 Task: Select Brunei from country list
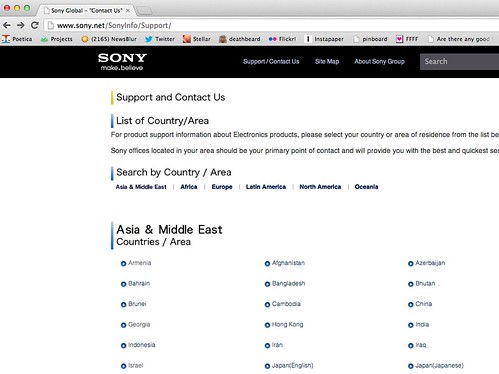point(134,304)
